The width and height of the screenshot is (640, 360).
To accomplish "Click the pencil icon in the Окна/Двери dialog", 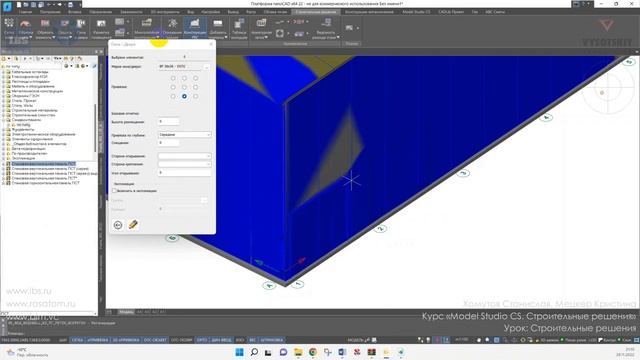I will (x=133, y=224).
